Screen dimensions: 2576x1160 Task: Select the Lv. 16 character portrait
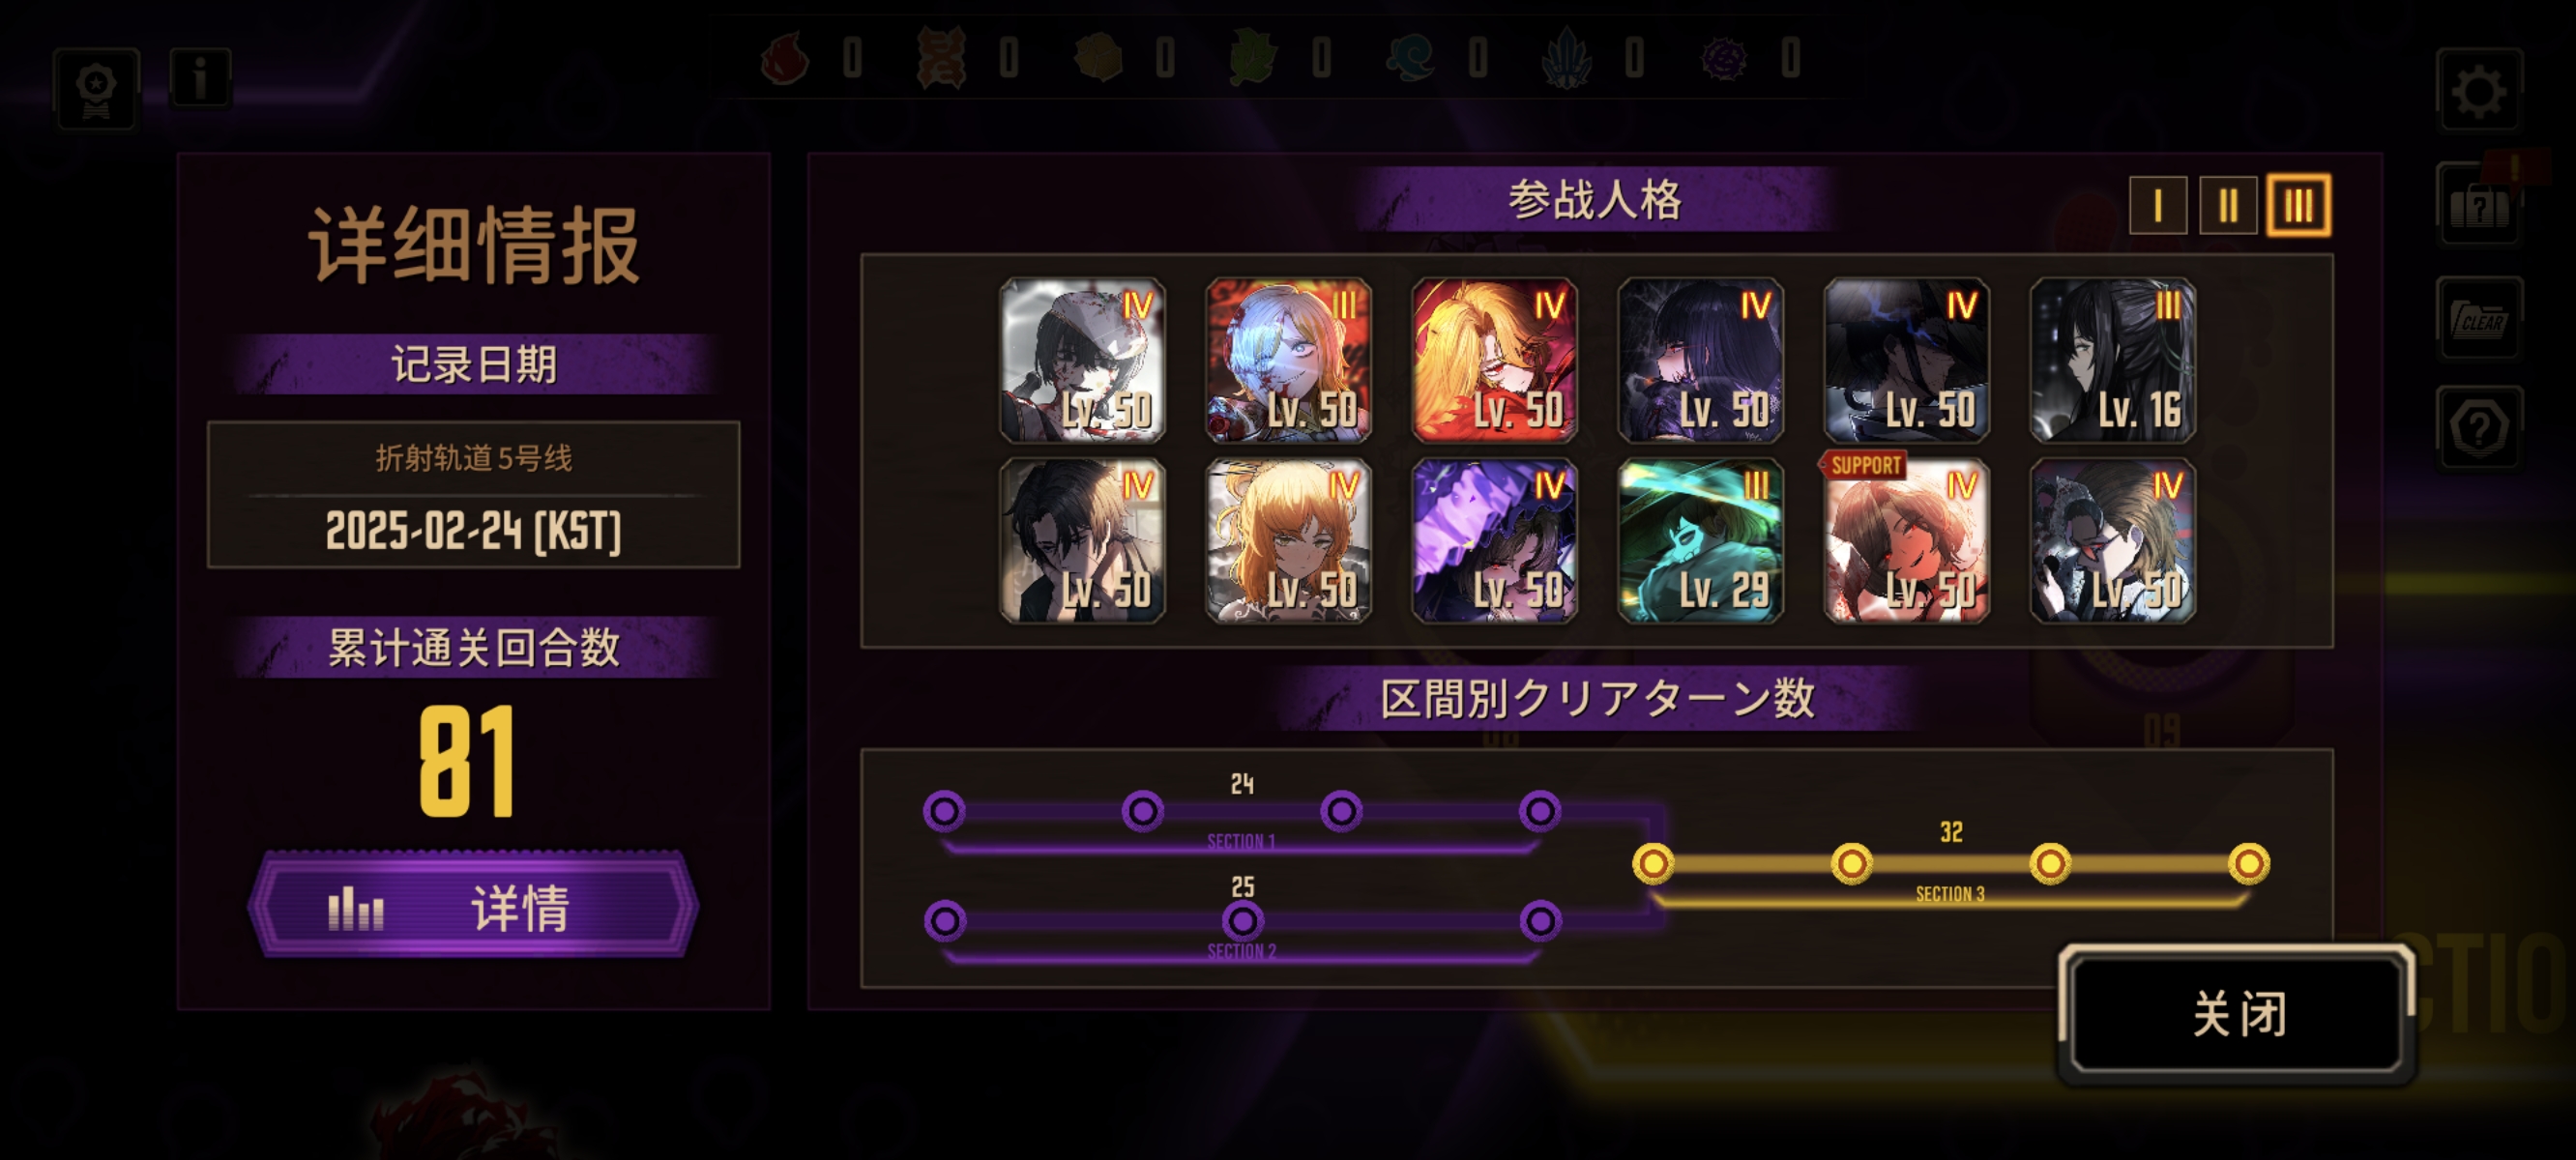2113,361
